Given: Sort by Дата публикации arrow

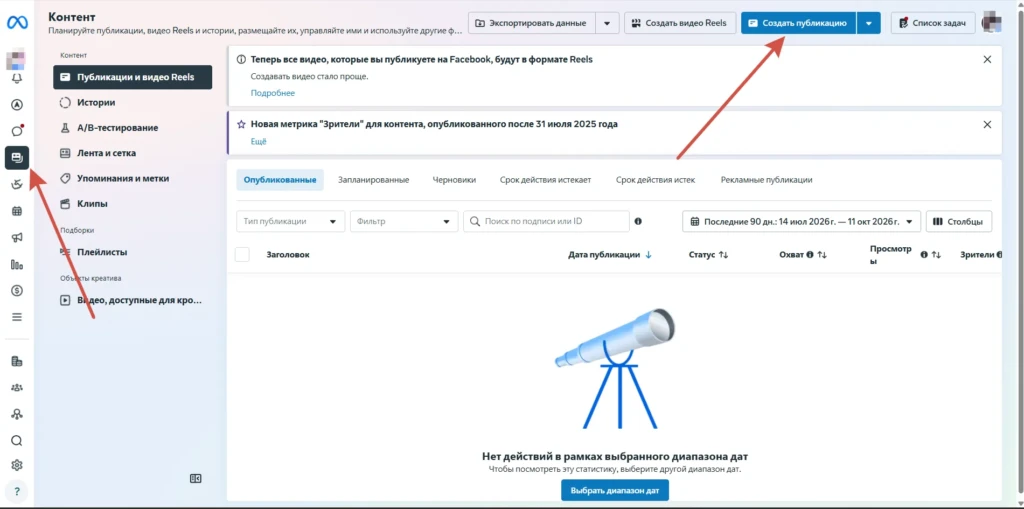Looking at the screenshot, I should pyautogui.click(x=648, y=255).
